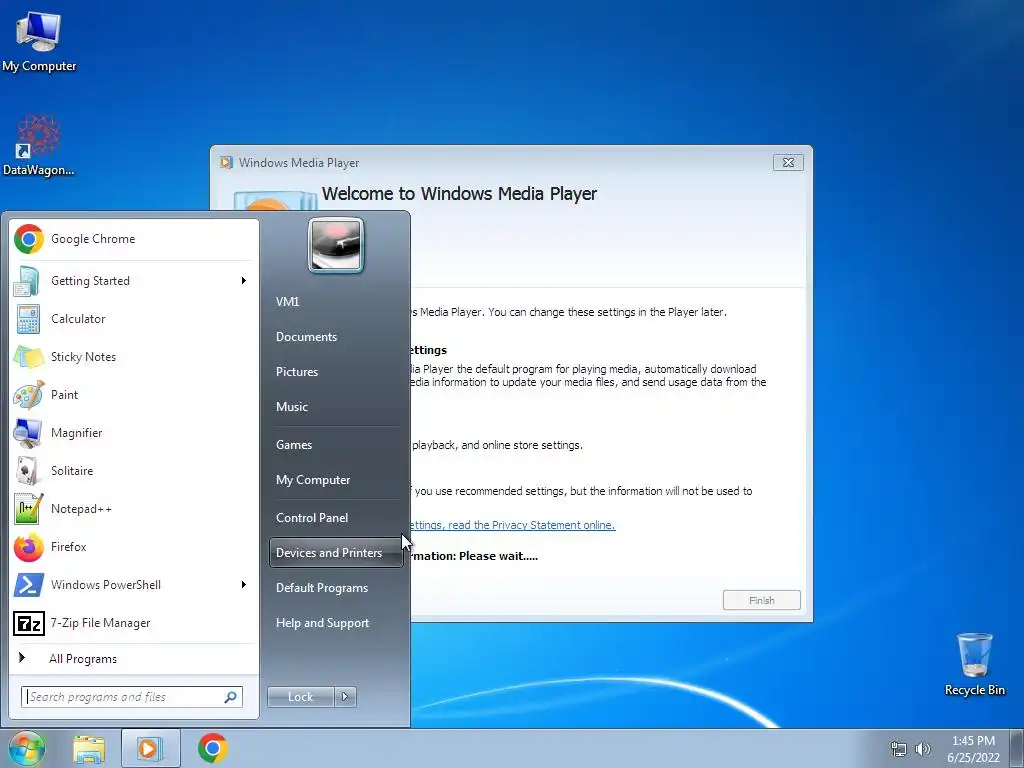This screenshot has height=768, width=1024.
Task: Open shutdown options arrow next to Lock
Action: point(345,697)
